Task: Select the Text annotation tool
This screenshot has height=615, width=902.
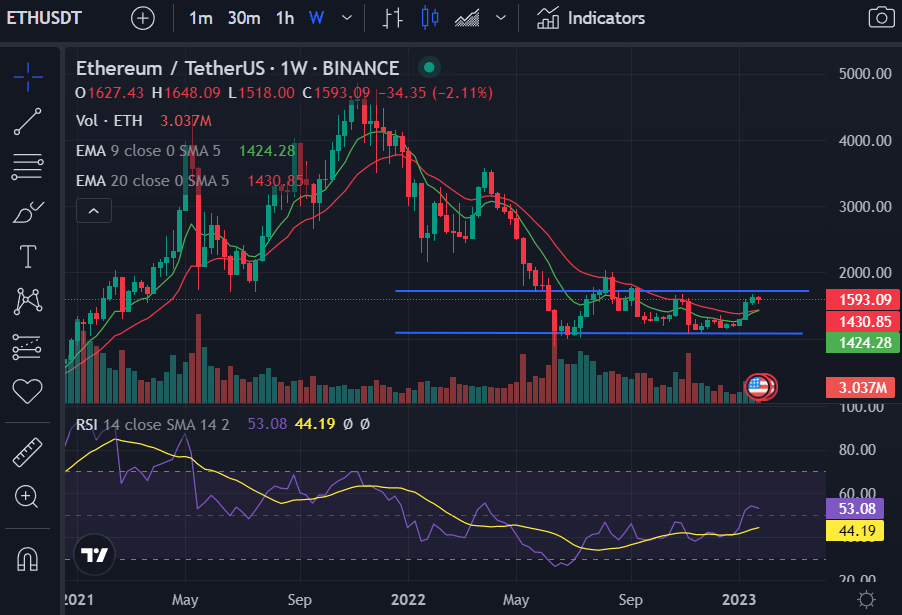Action: point(28,257)
